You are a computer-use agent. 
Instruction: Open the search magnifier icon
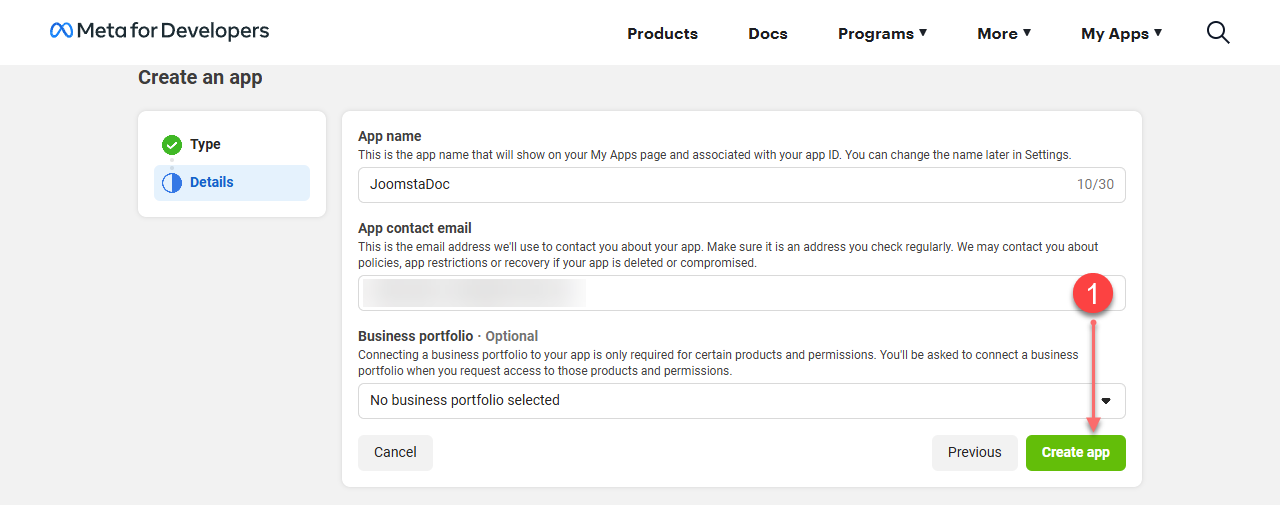click(1218, 33)
